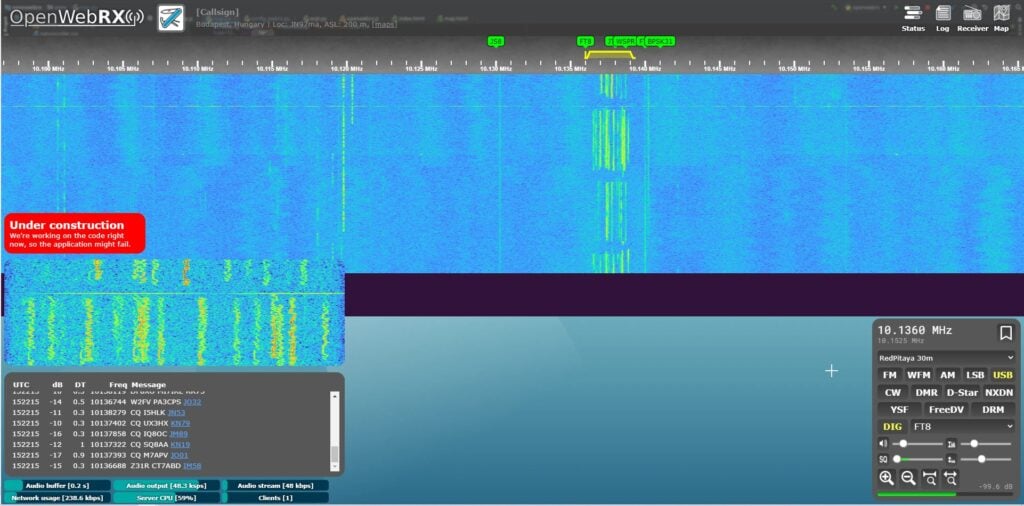1024x506 pixels.
Task: Zoom out fully with the total zoom-out icon
Action: 952,478
